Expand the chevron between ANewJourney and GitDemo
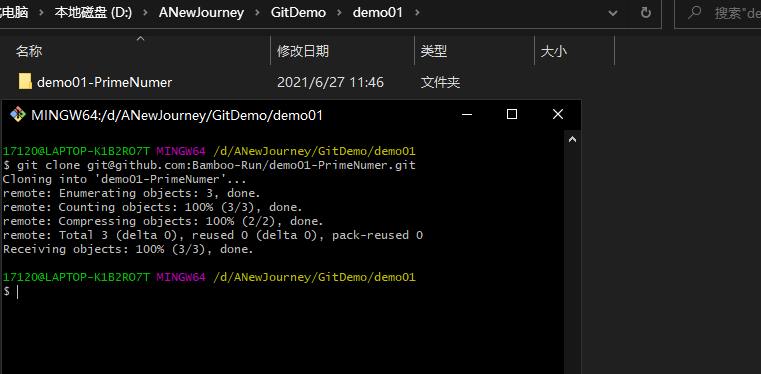 [257, 13]
